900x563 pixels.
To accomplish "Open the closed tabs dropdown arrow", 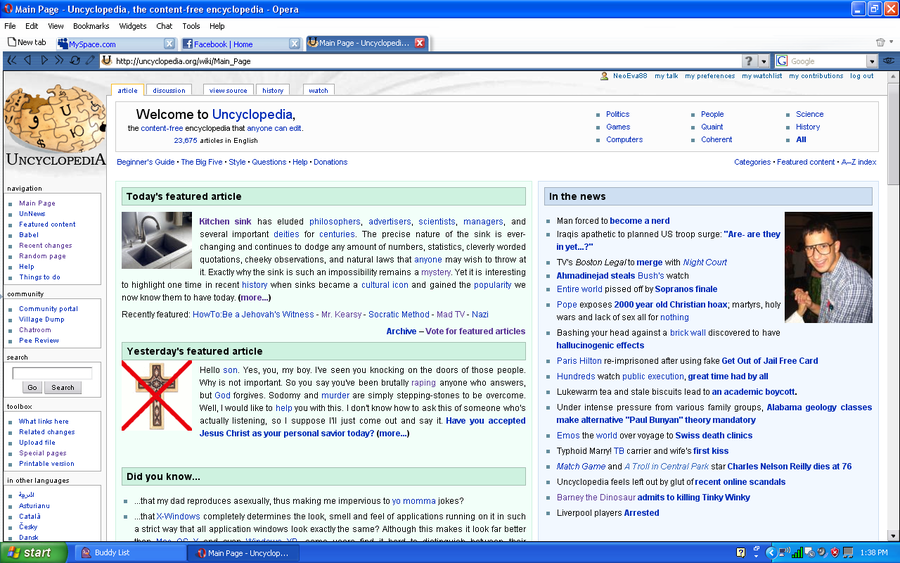I will 891,42.
